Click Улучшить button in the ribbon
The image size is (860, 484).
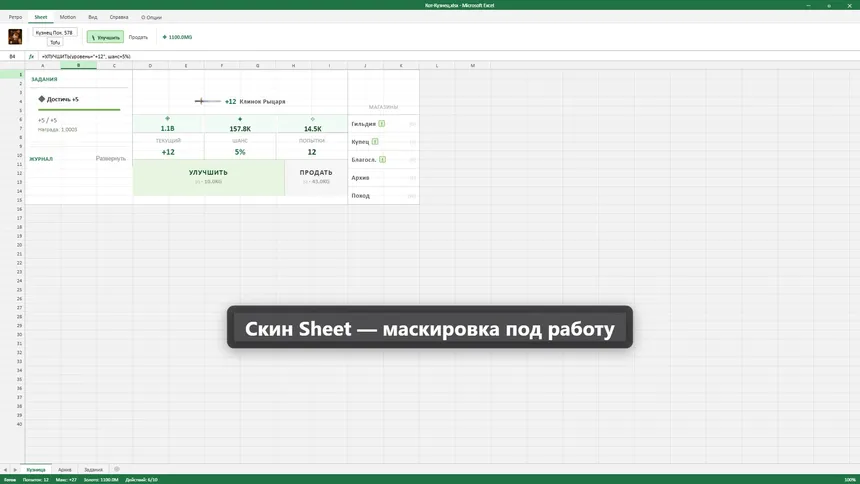pos(105,37)
